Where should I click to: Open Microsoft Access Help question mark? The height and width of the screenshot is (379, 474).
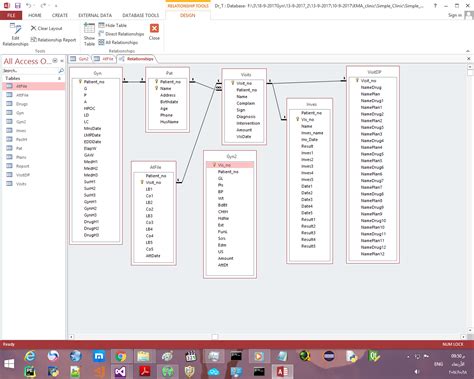pos(435,6)
